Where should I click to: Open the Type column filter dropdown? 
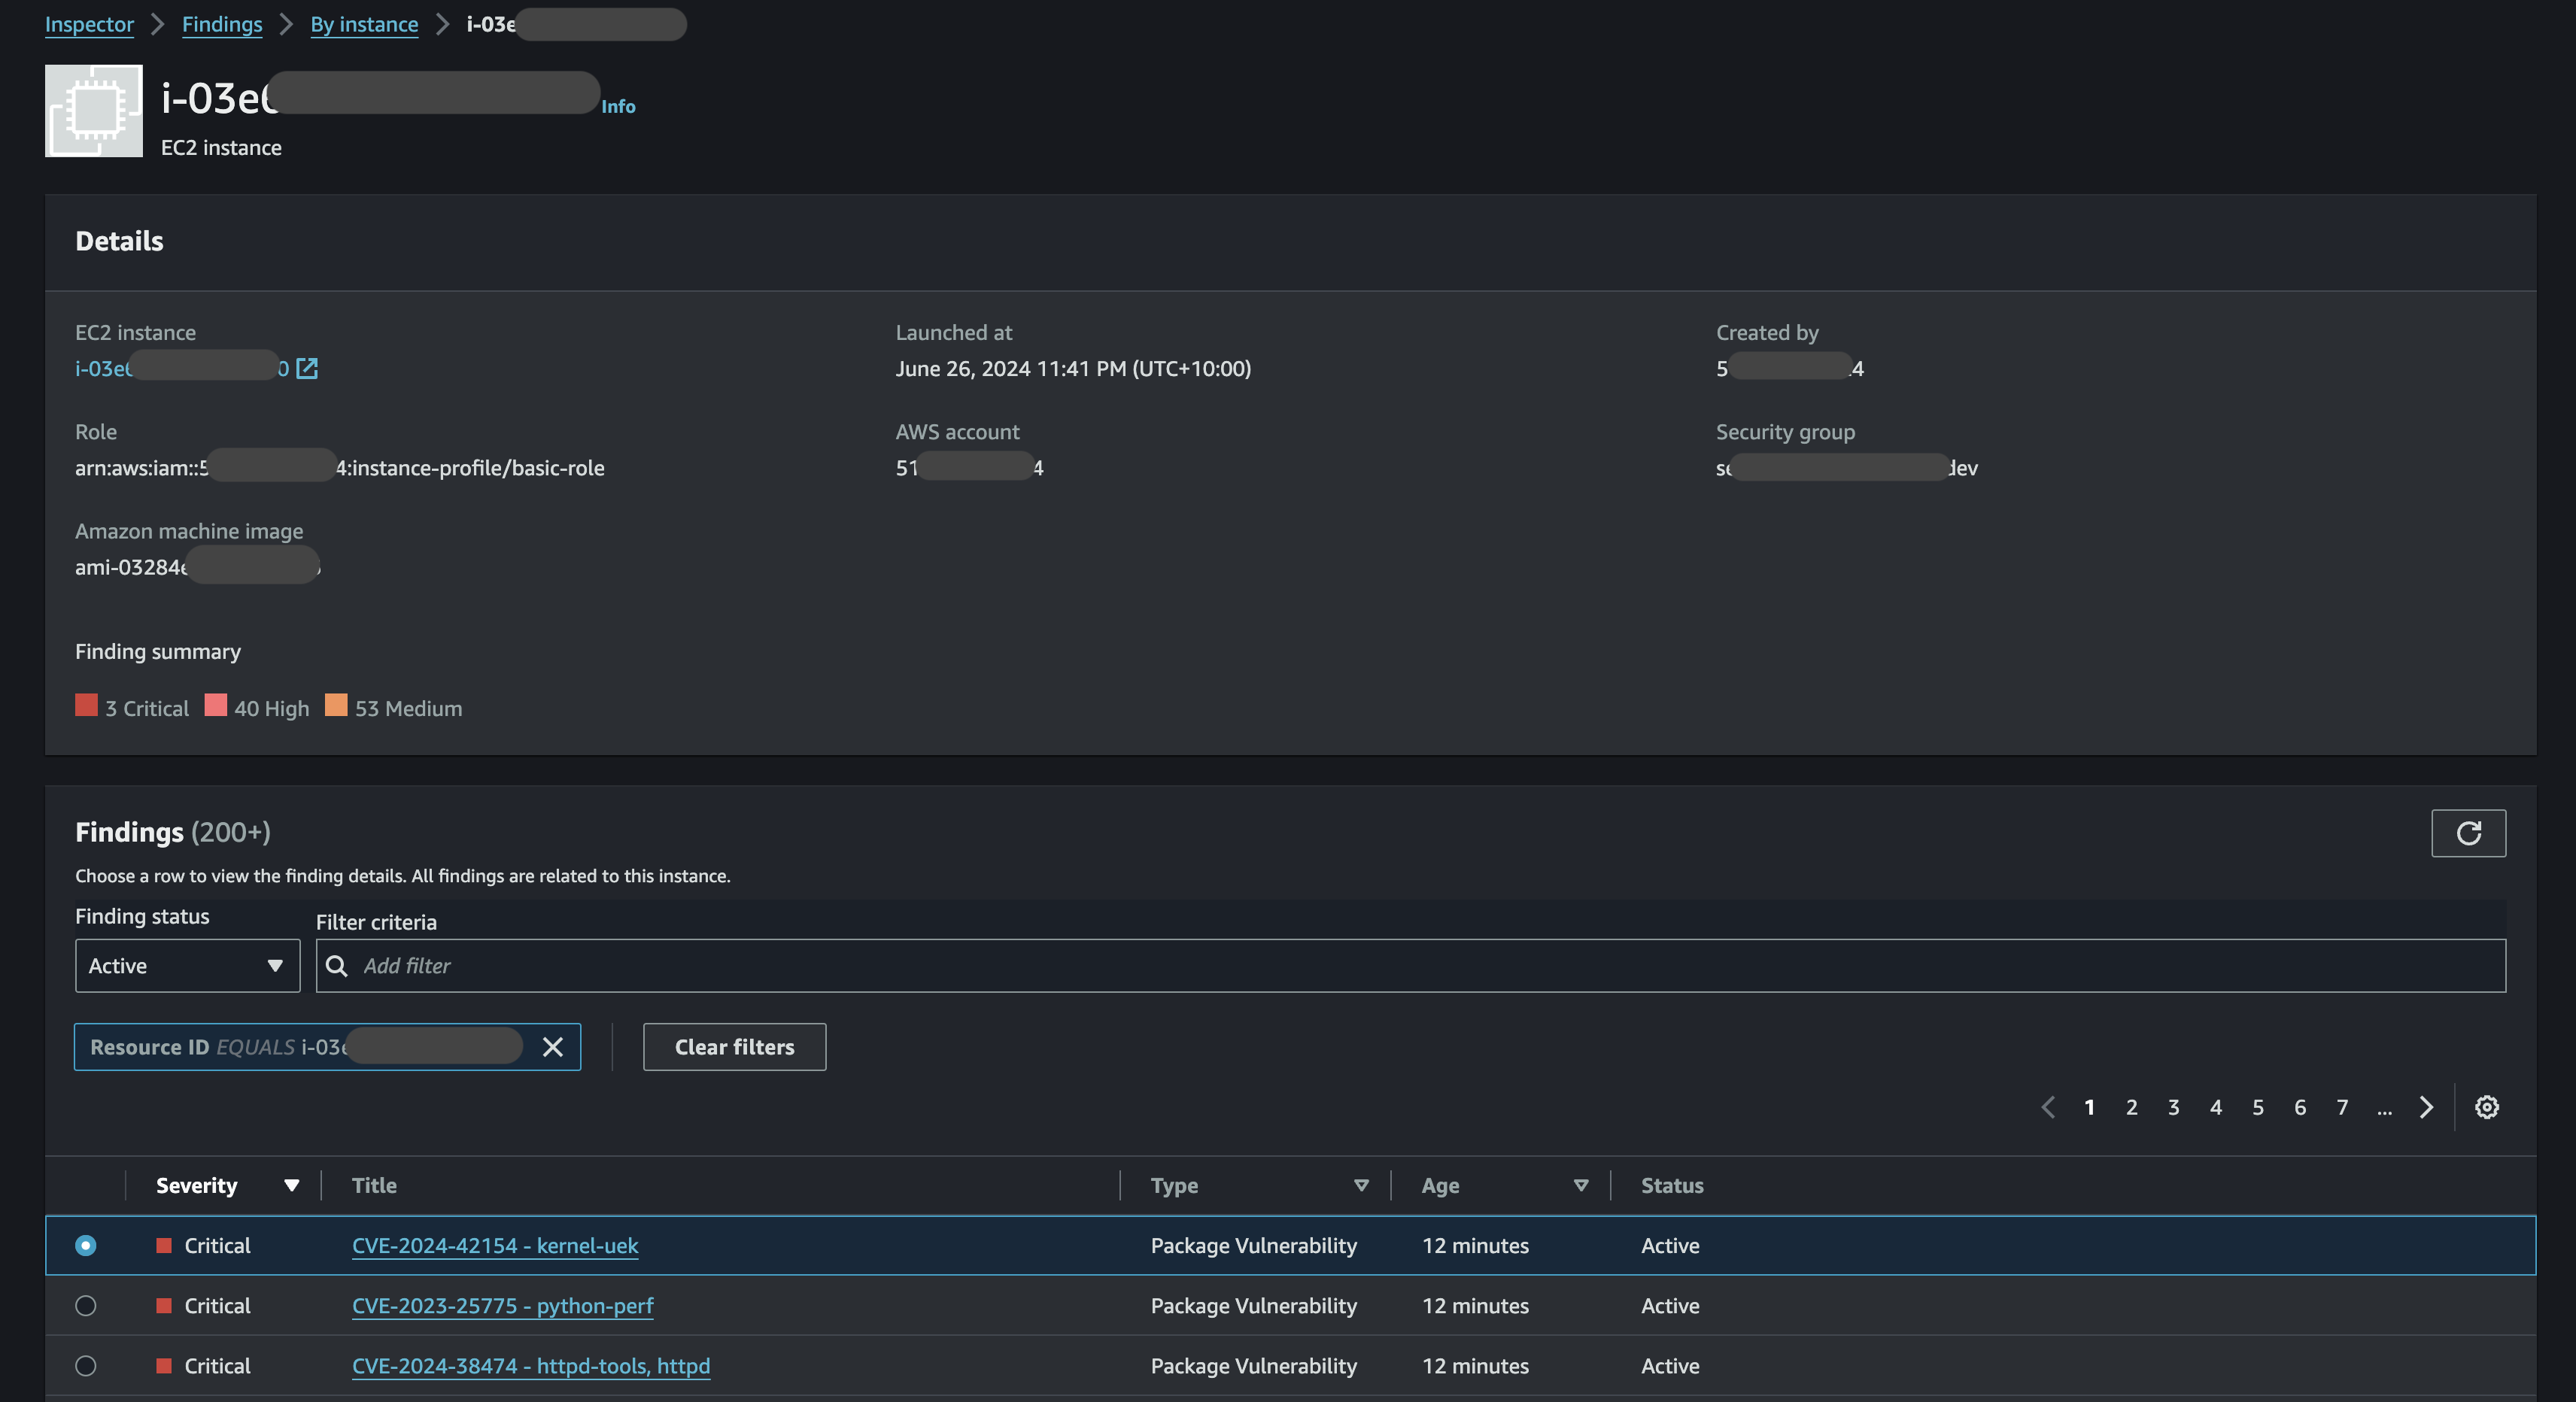[x=1362, y=1185]
